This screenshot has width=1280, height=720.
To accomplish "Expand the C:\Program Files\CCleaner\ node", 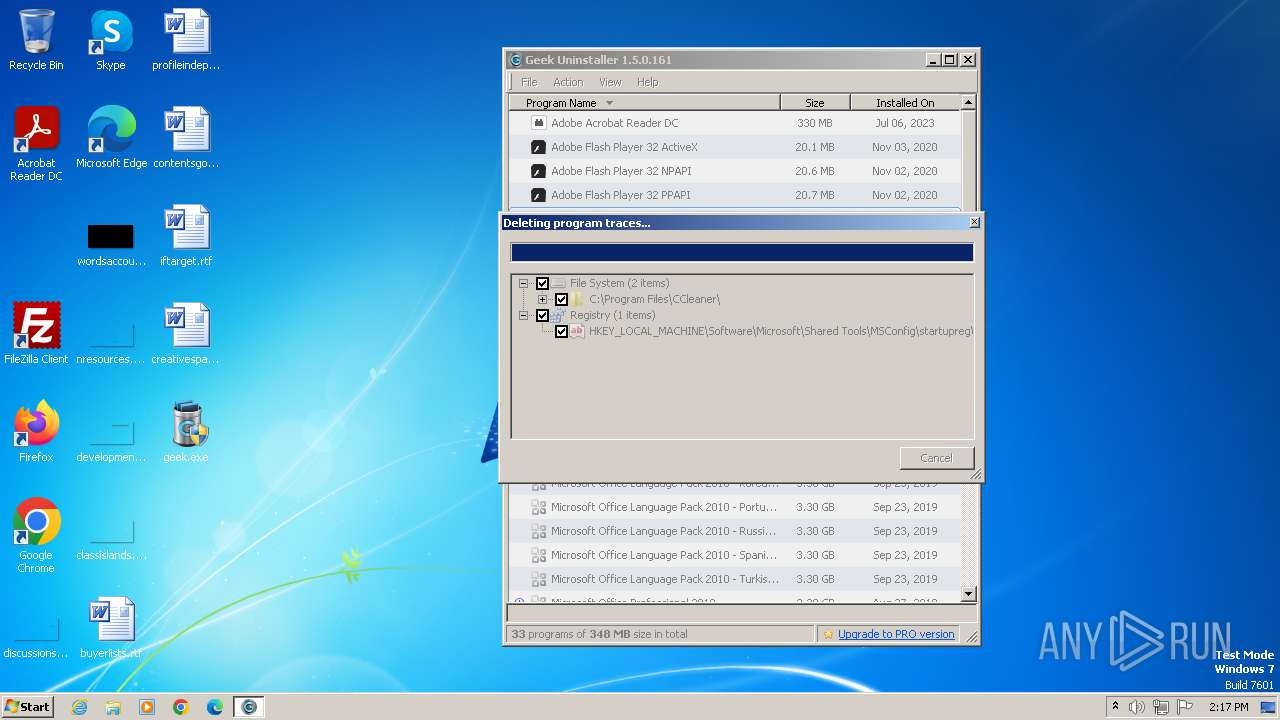I will pos(542,299).
